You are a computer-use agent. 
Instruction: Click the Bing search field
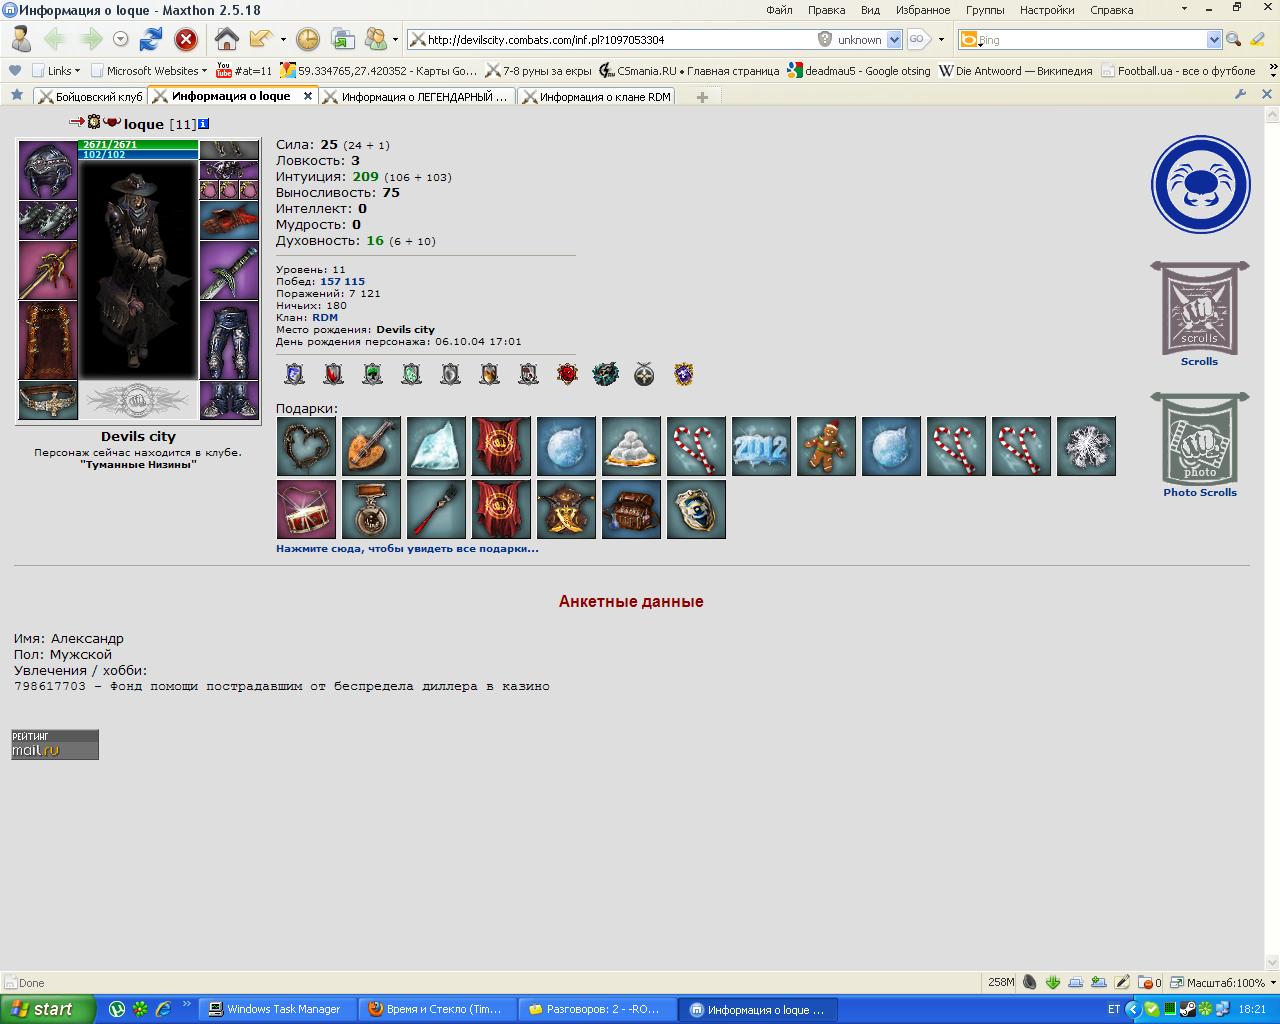tap(1090, 40)
